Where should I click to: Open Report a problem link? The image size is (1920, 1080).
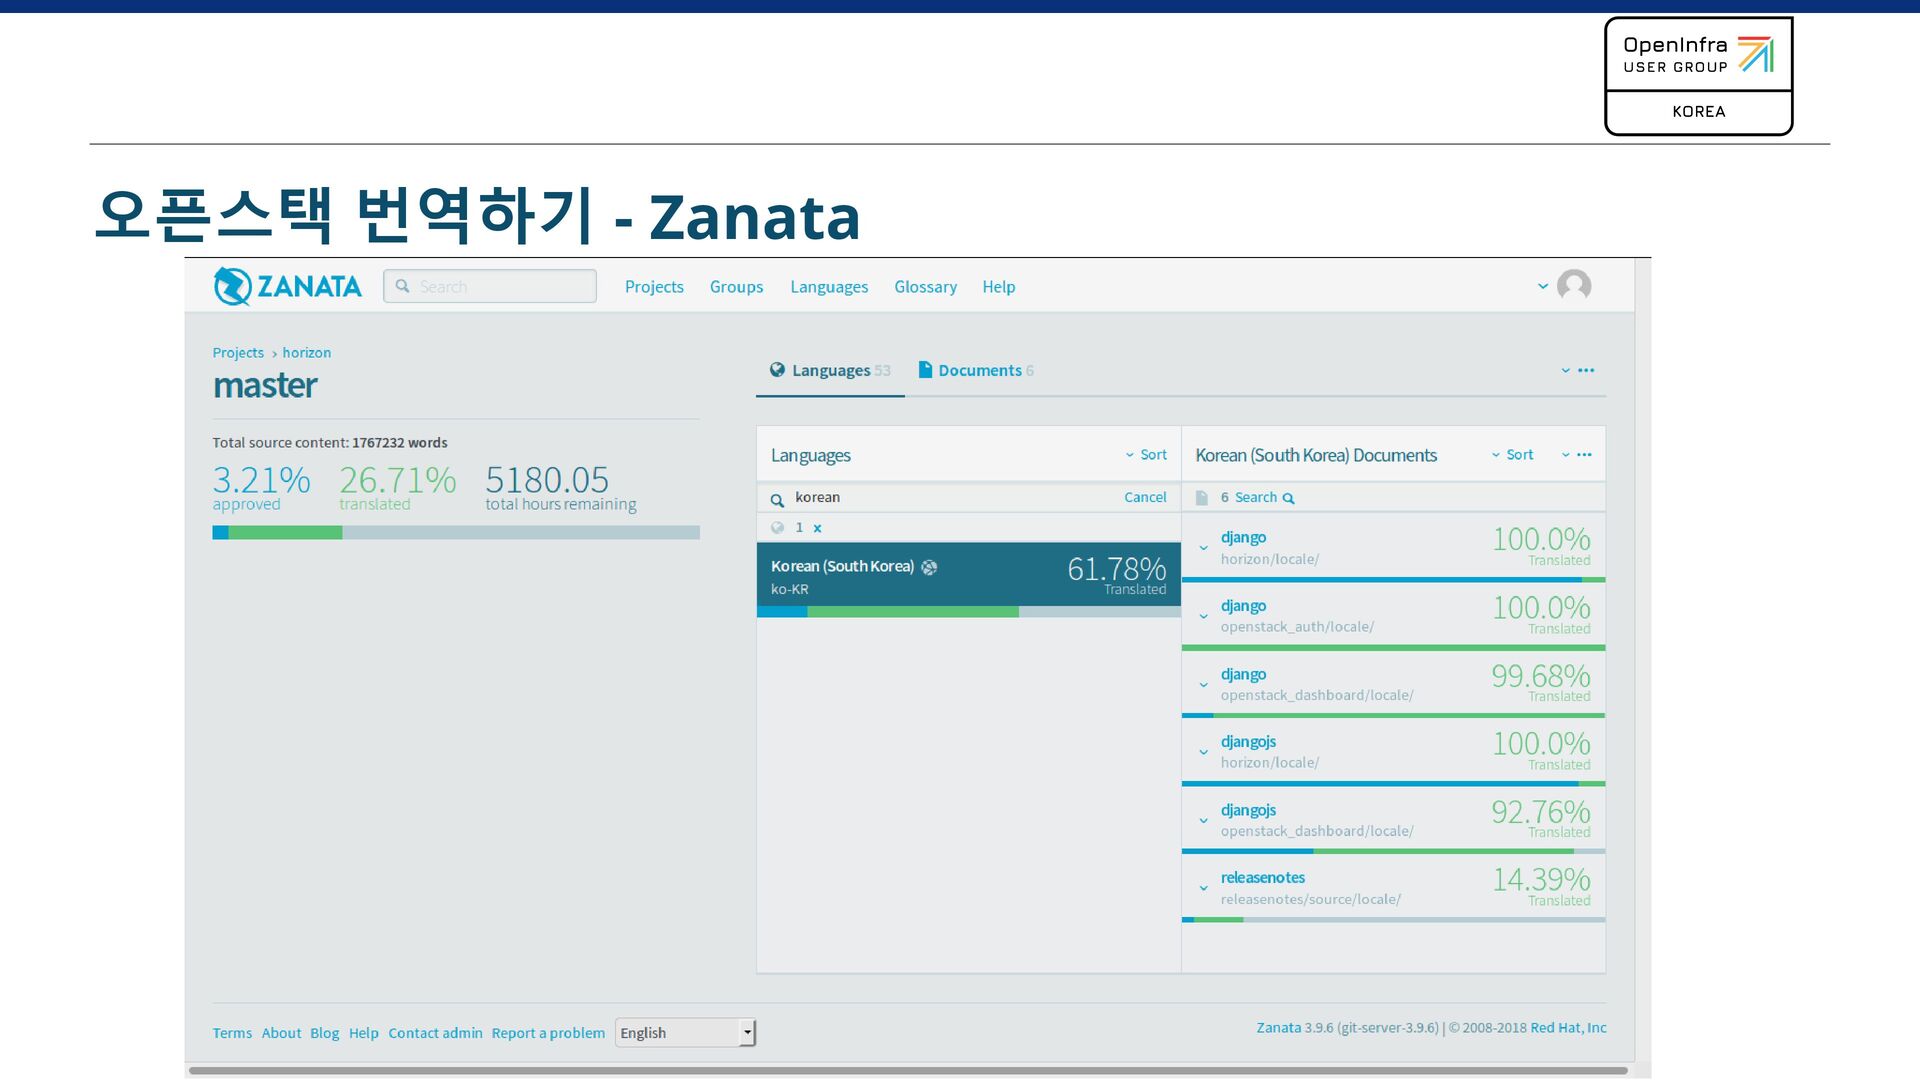(548, 1033)
